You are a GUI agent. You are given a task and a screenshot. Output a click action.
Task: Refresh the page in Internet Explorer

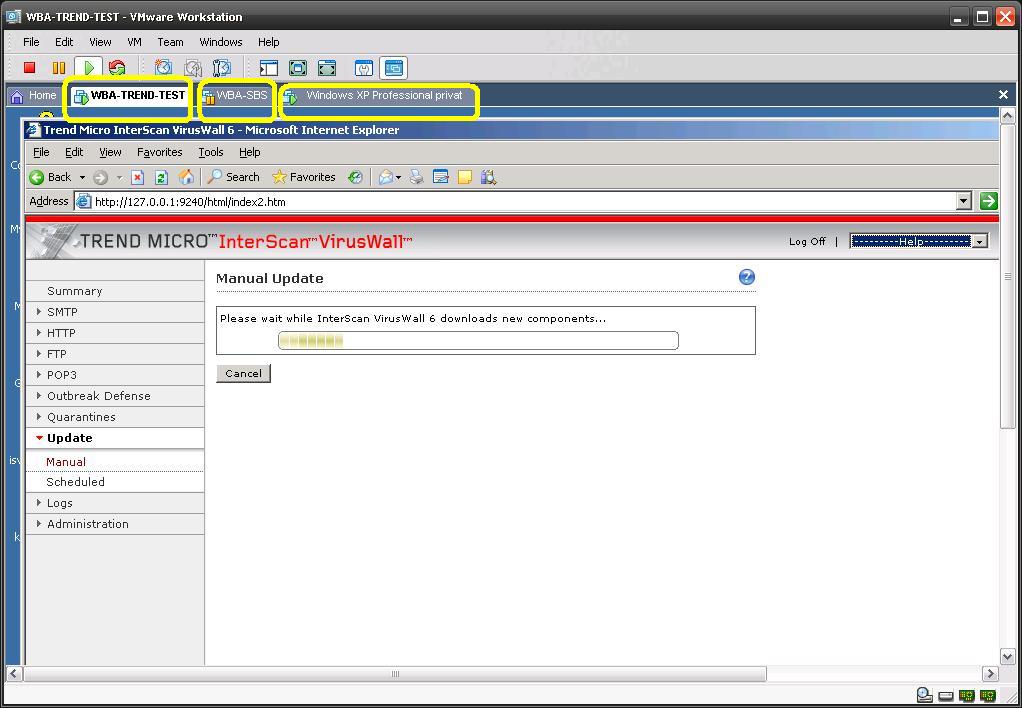point(161,177)
